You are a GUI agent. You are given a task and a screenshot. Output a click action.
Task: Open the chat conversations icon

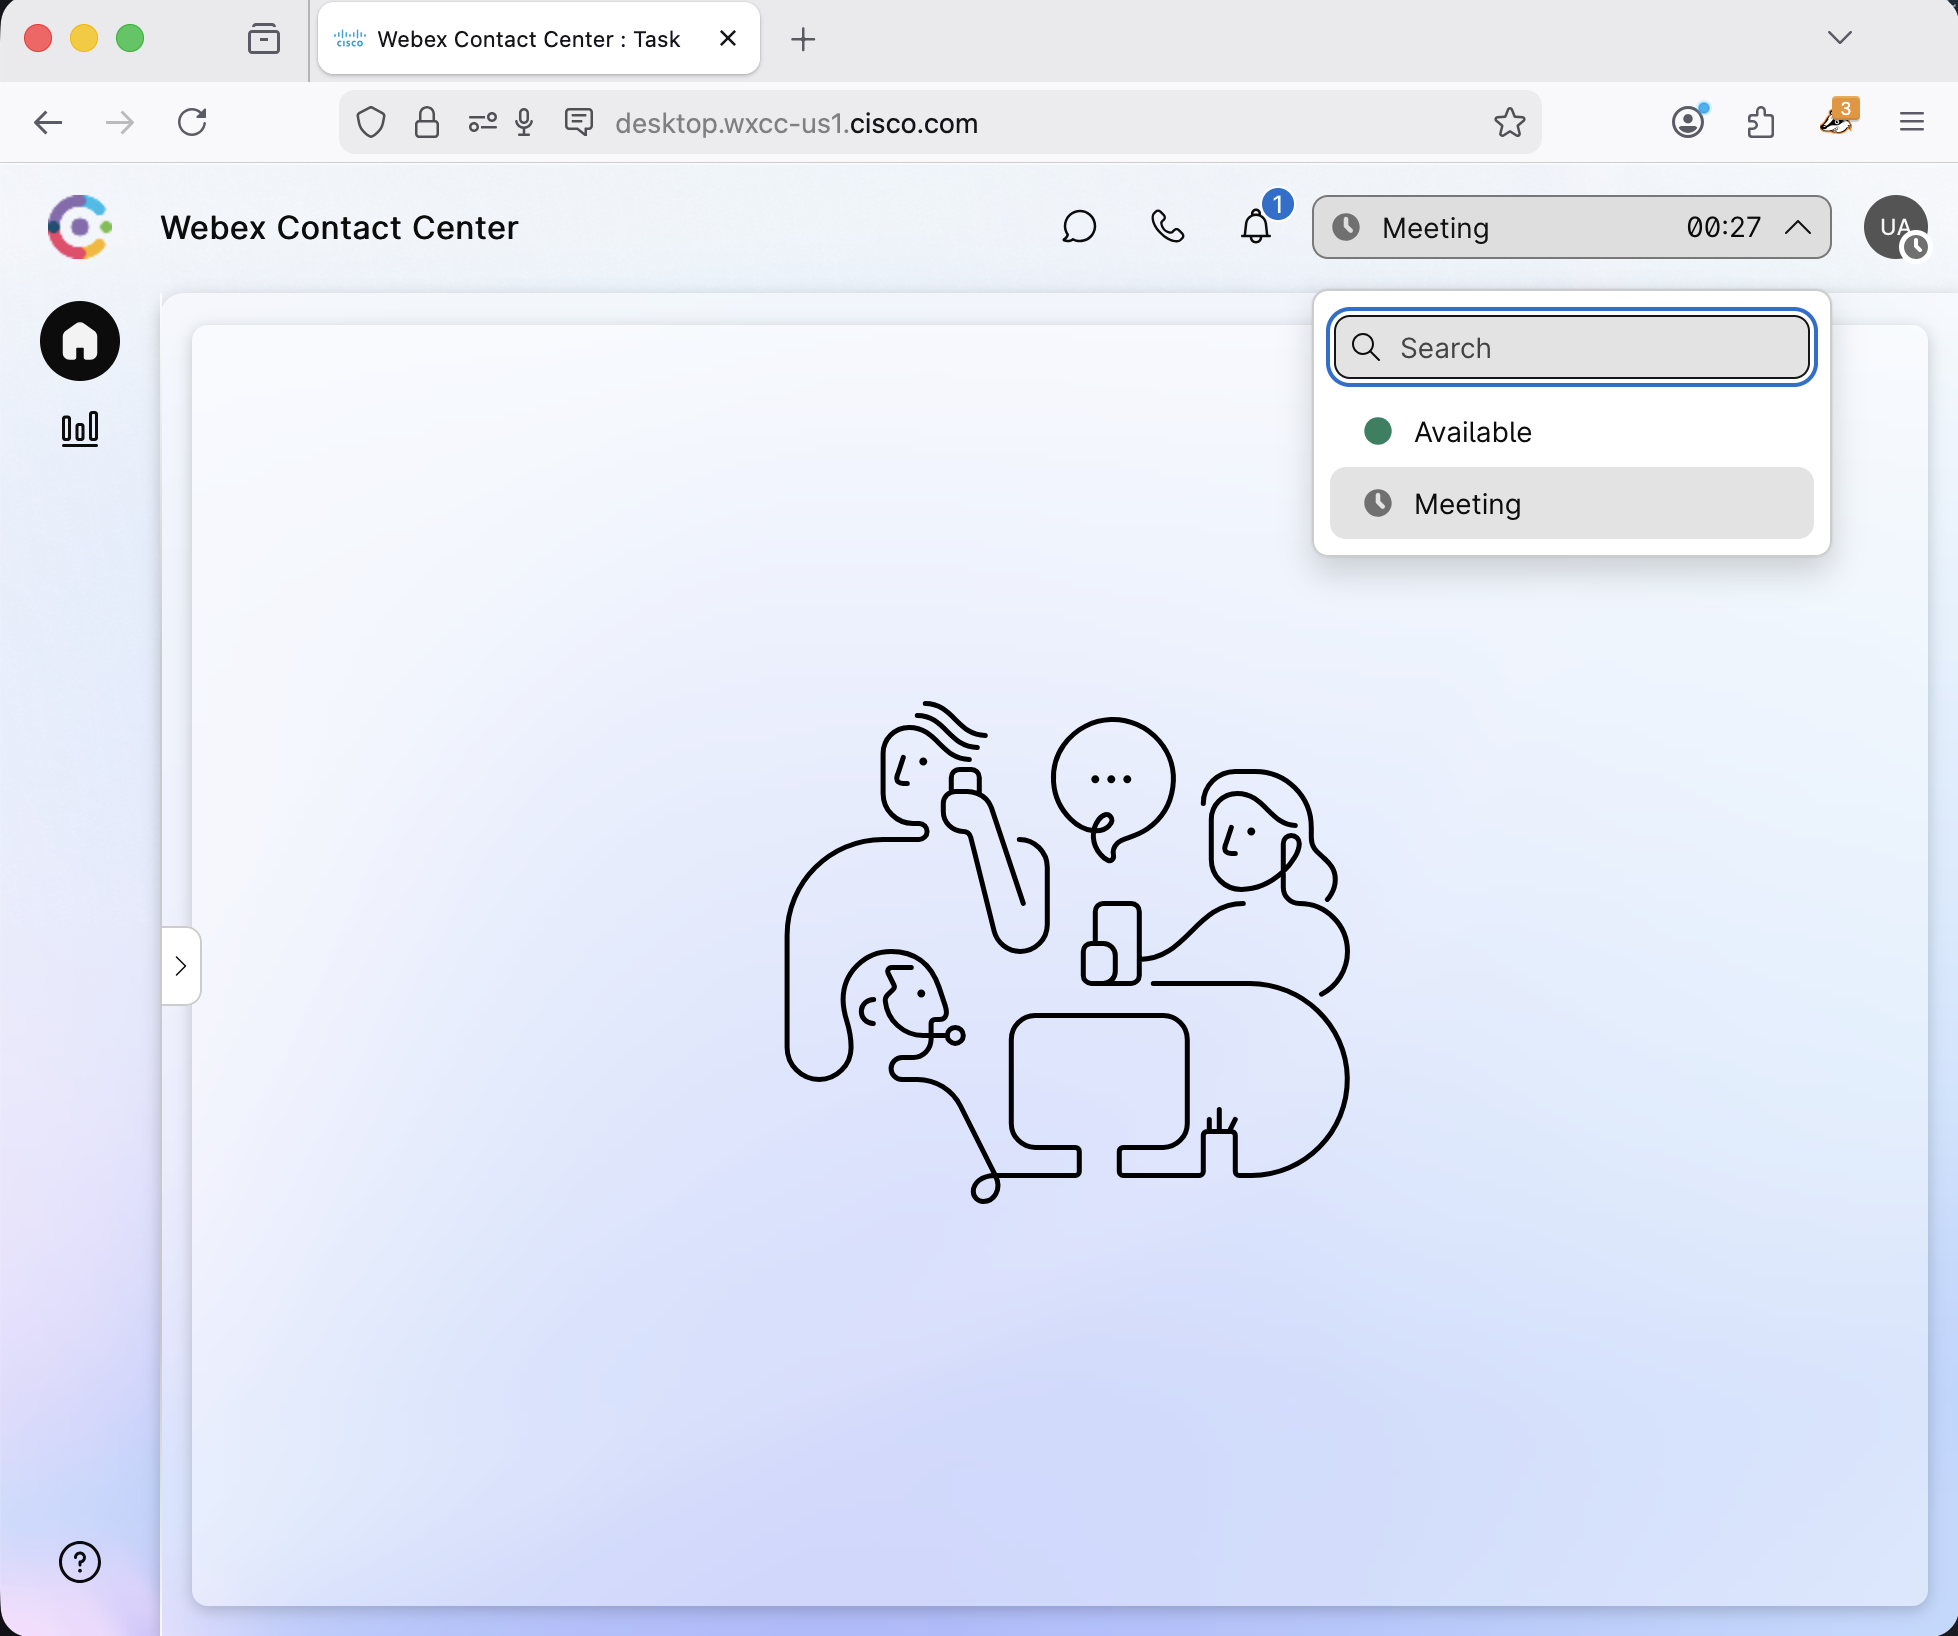(x=1079, y=227)
